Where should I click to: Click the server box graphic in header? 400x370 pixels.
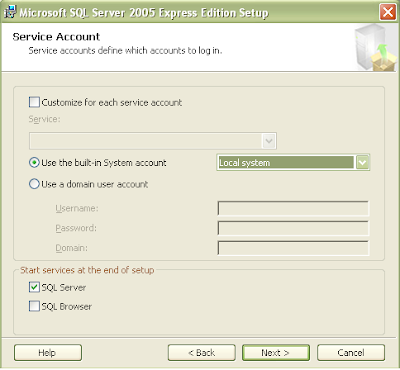375,47
